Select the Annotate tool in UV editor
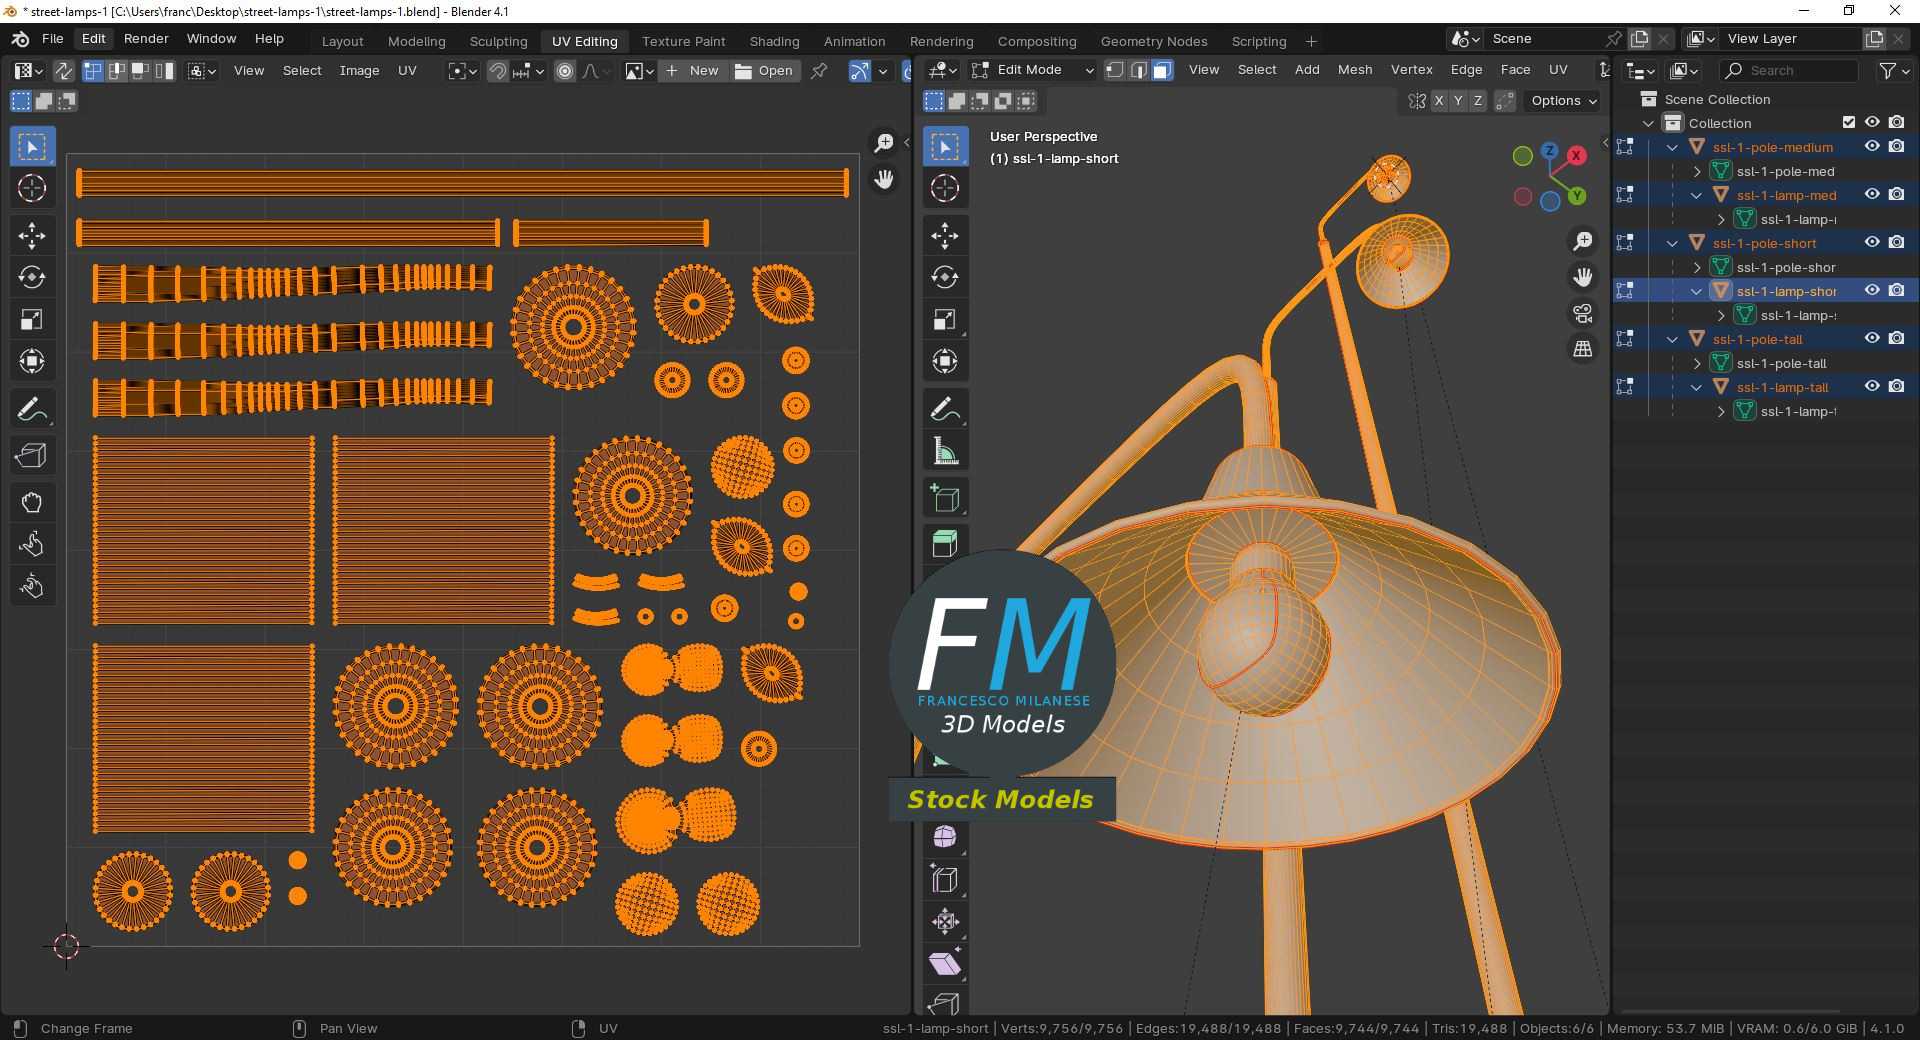 (31, 409)
